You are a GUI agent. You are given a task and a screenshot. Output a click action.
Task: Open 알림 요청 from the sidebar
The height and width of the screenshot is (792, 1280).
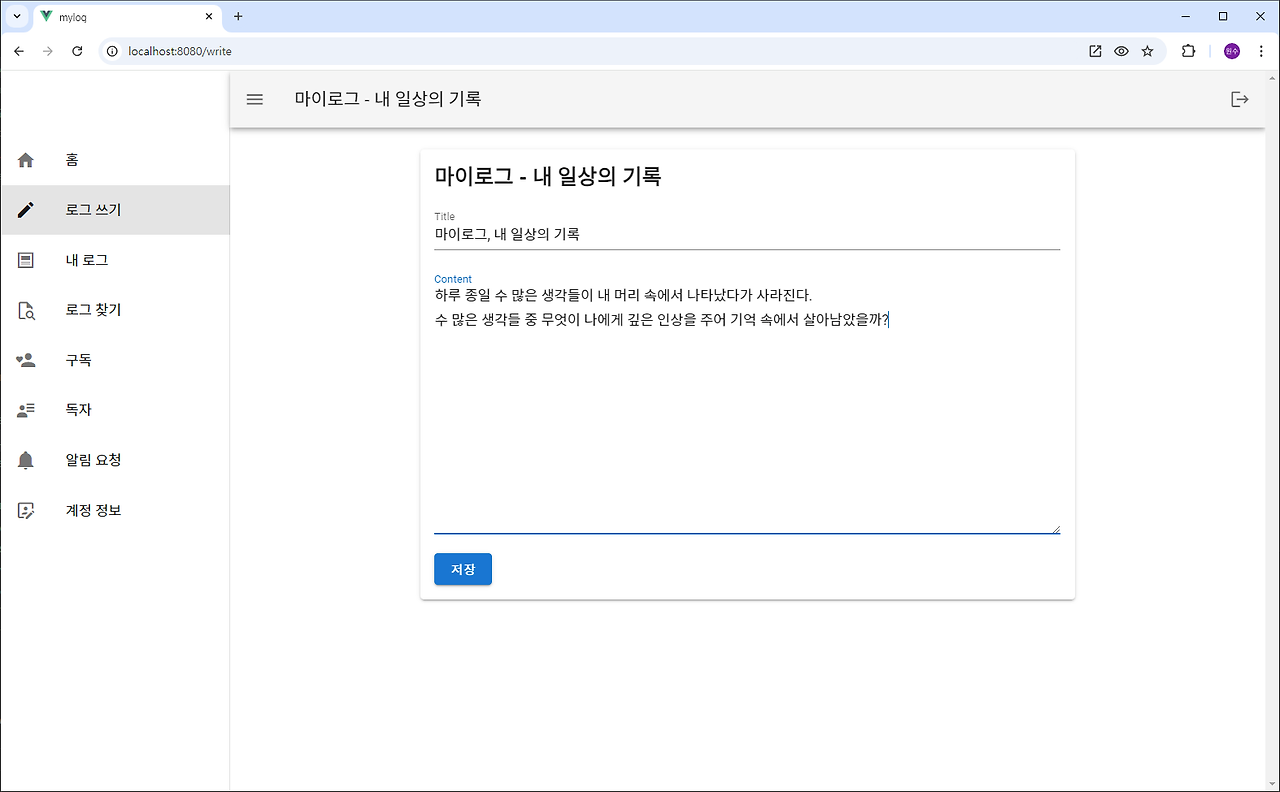115,460
